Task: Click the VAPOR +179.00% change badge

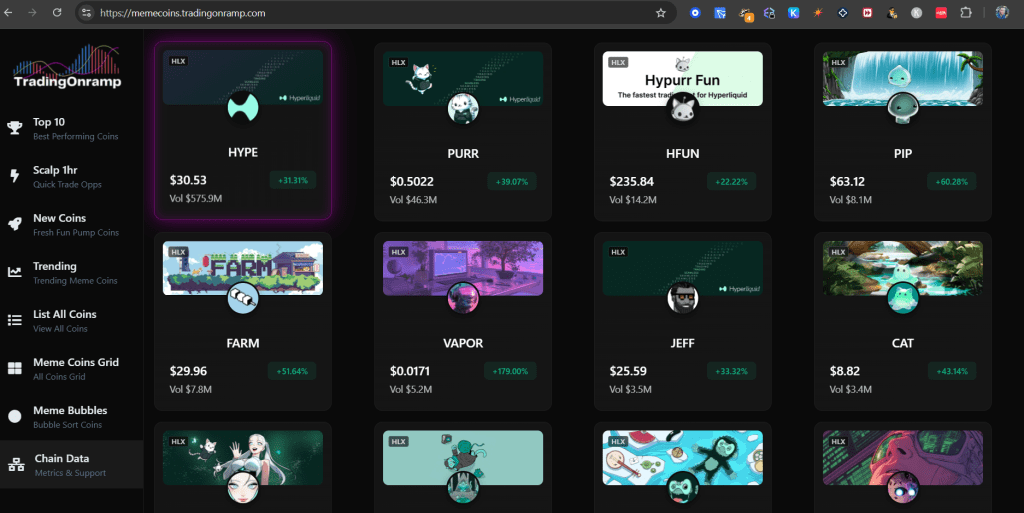Action: (510, 371)
